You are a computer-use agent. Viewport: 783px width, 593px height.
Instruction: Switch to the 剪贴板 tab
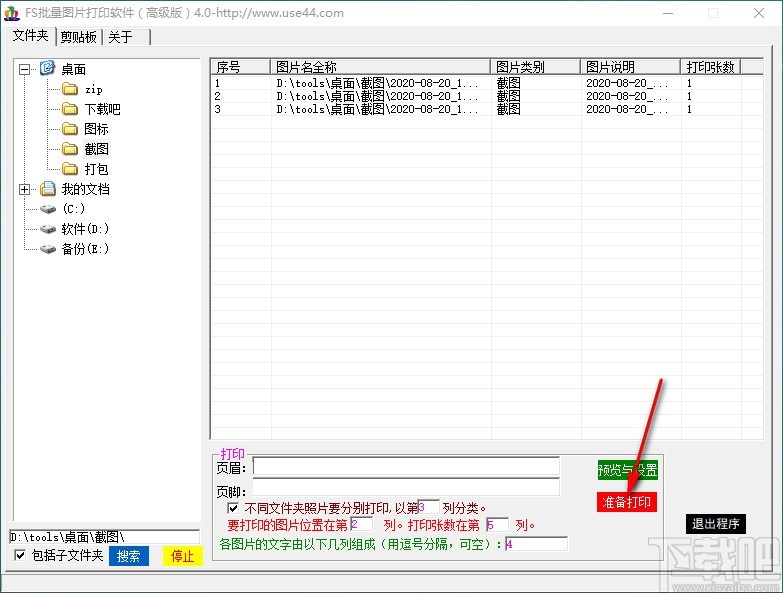click(78, 37)
